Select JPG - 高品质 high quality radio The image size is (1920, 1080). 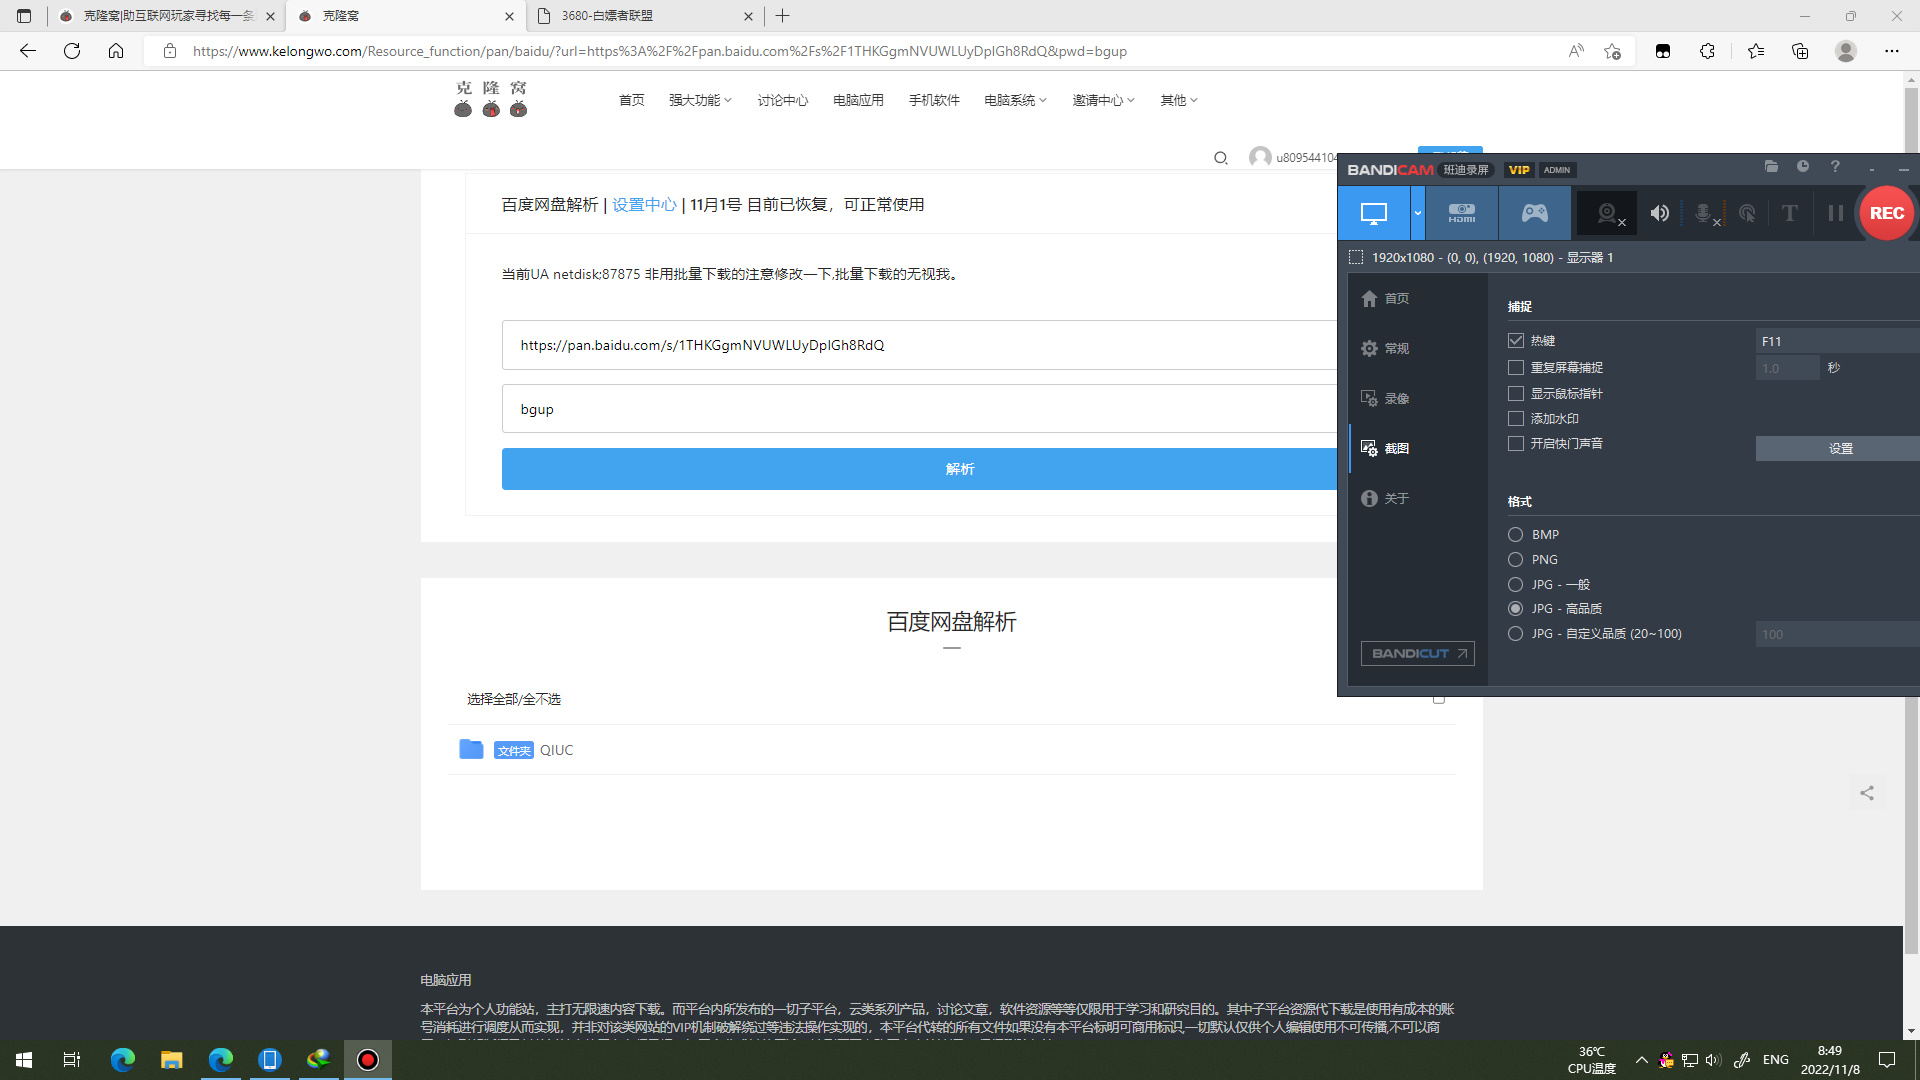point(1516,608)
